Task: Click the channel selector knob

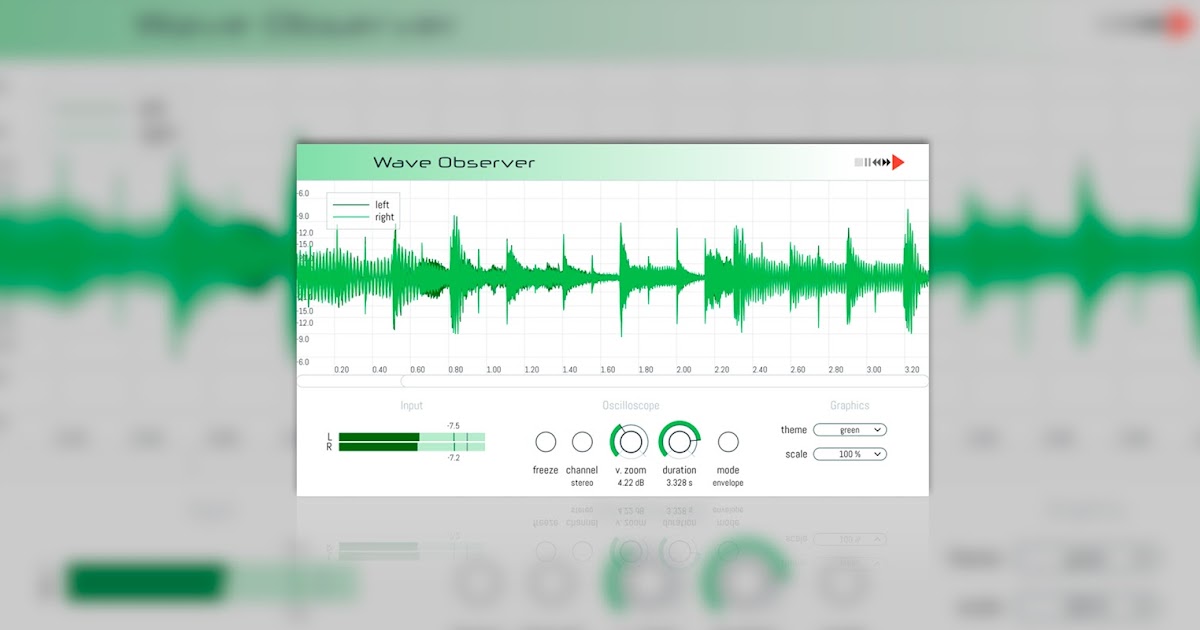Action: pyautogui.click(x=581, y=440)
